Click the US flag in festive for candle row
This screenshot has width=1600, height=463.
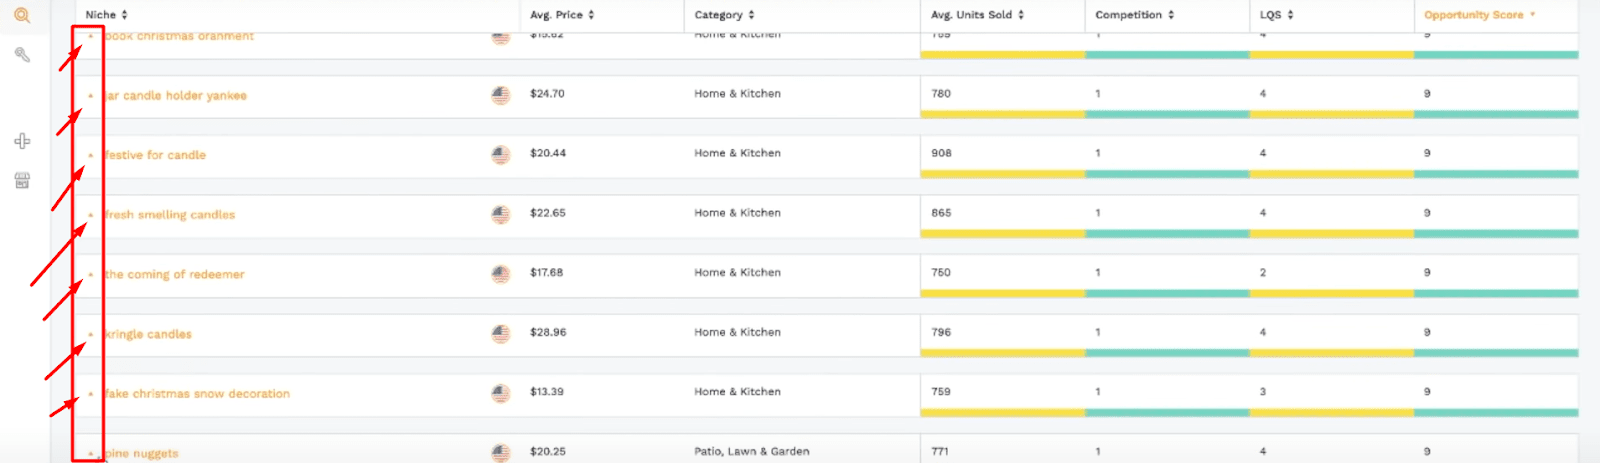pos(501,155)
